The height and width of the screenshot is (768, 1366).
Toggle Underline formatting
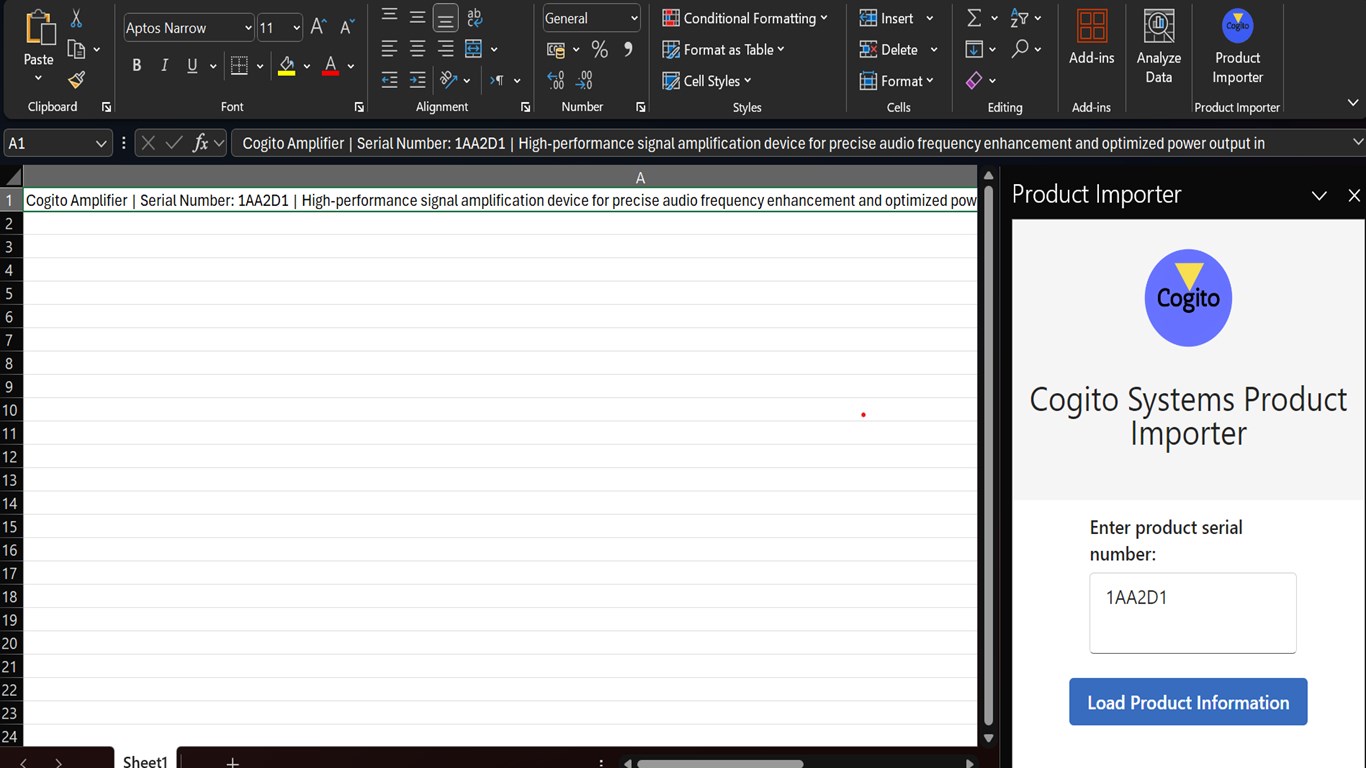tap(192, 66)
